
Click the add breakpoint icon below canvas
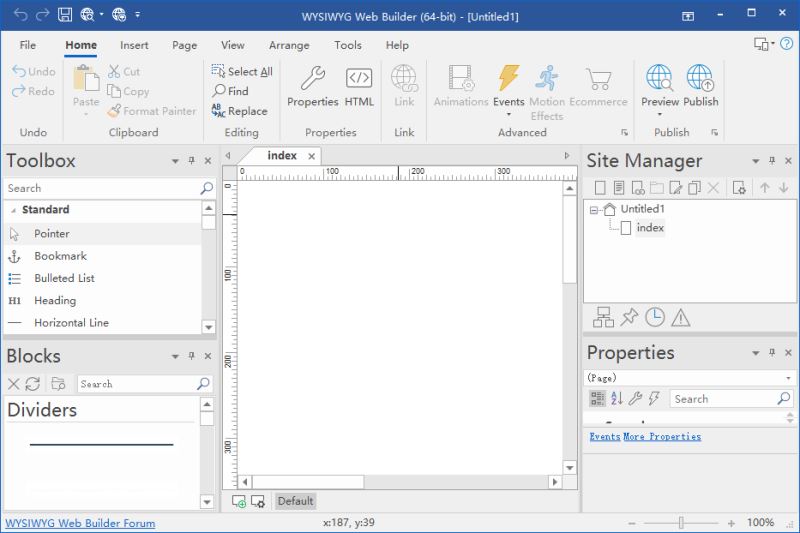239,501
